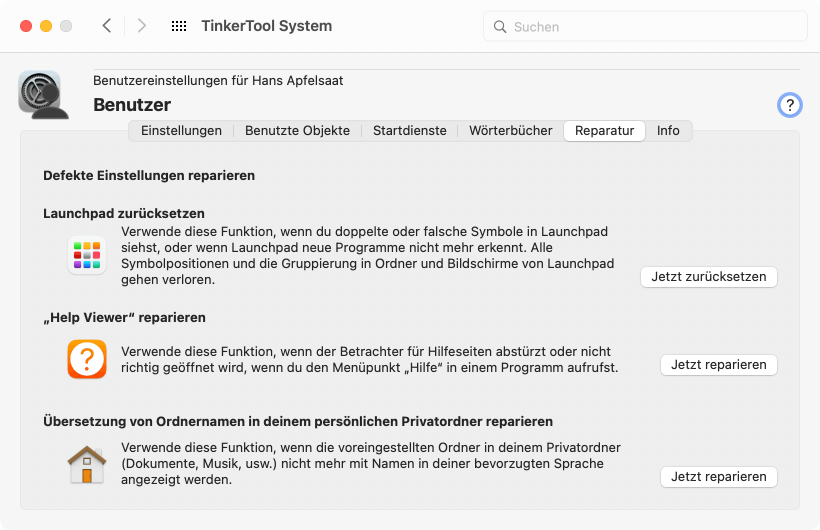Minimize the window with the yellow button
820x530 pixels.
[x=46, y=26]
